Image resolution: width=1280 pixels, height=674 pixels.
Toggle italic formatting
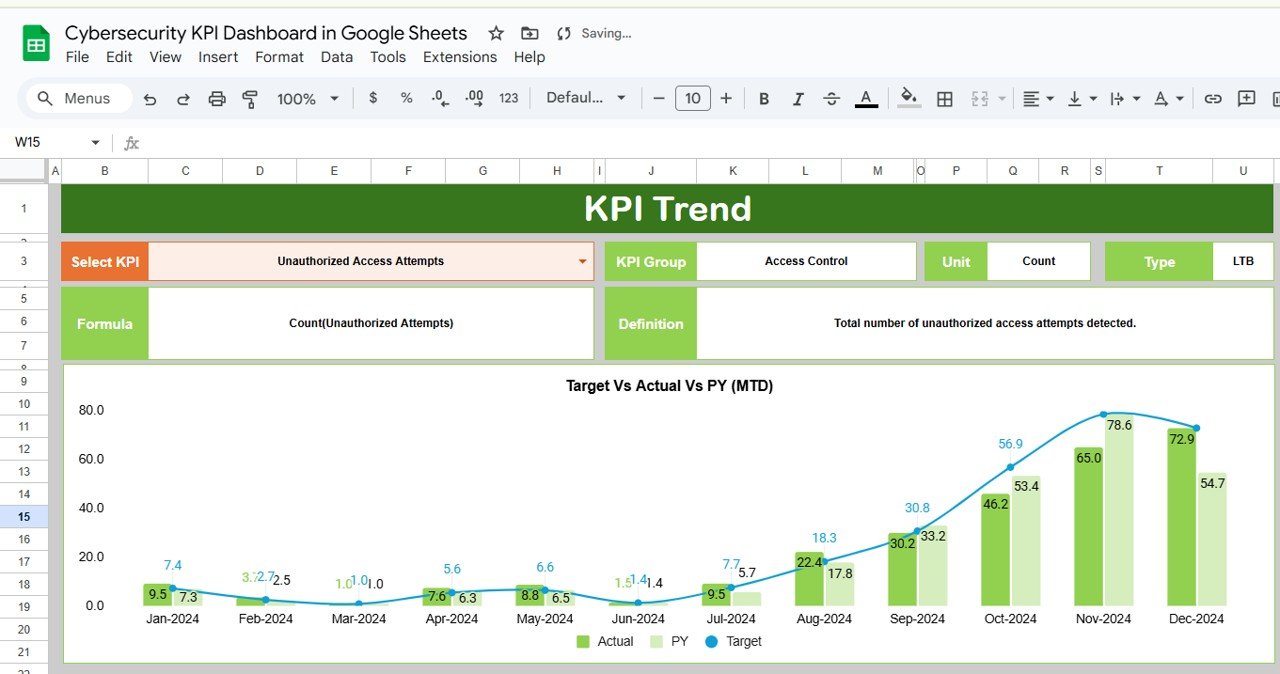tap(798, 98)
